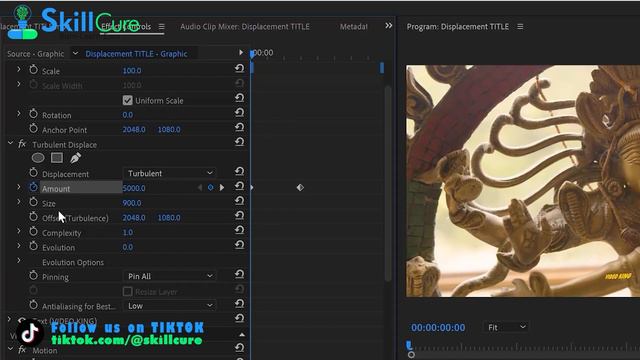The image size is (640, 360).
Task: Select the Displacement TITLE - Graphic clip tab
Action: [x=136, y=53]
